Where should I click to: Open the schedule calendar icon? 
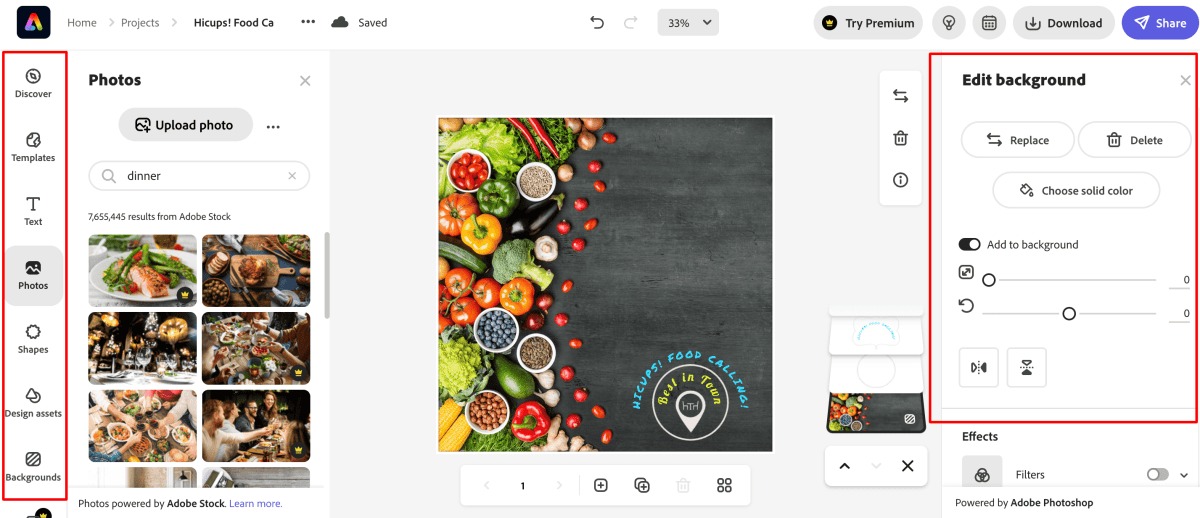[989, 23]
